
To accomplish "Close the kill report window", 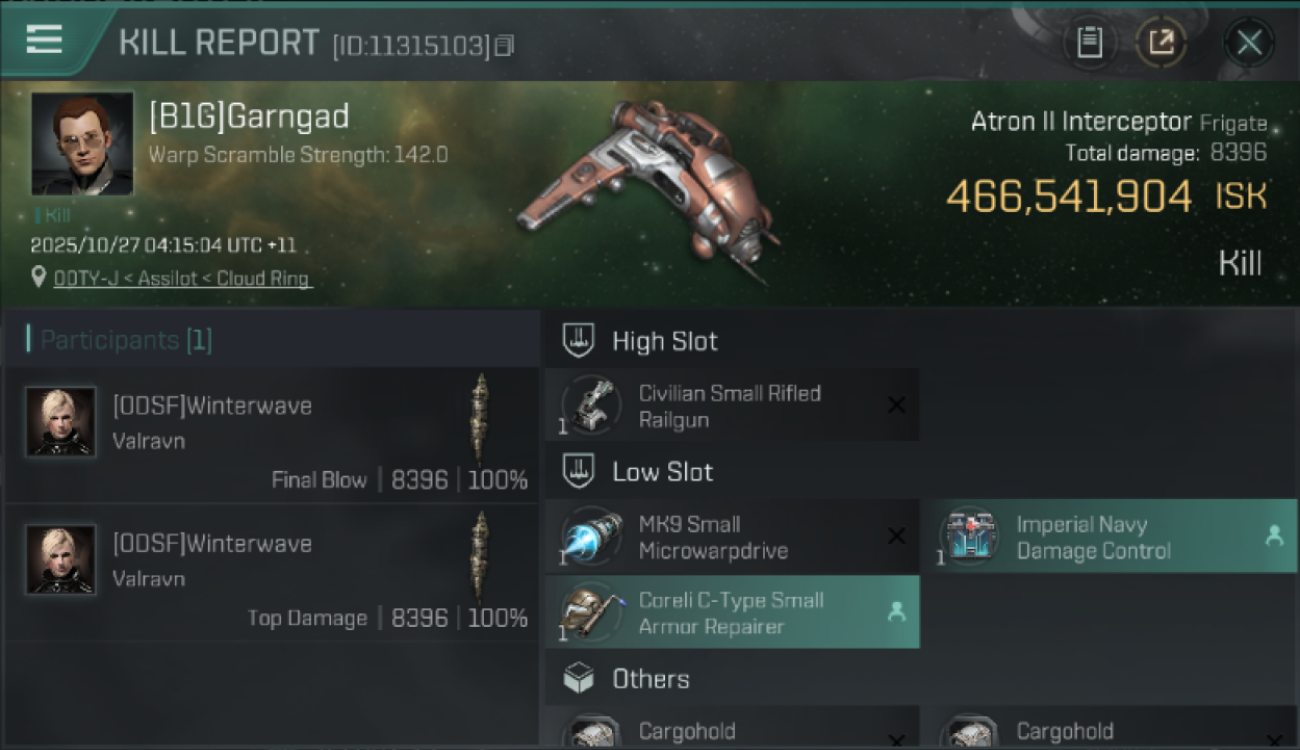I will point(1249,43).
